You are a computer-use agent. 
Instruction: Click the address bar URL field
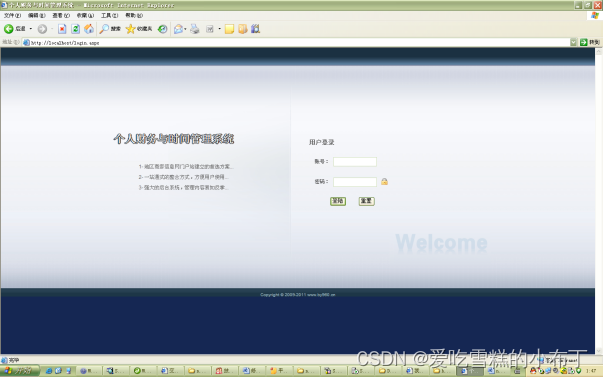[297, 43]
